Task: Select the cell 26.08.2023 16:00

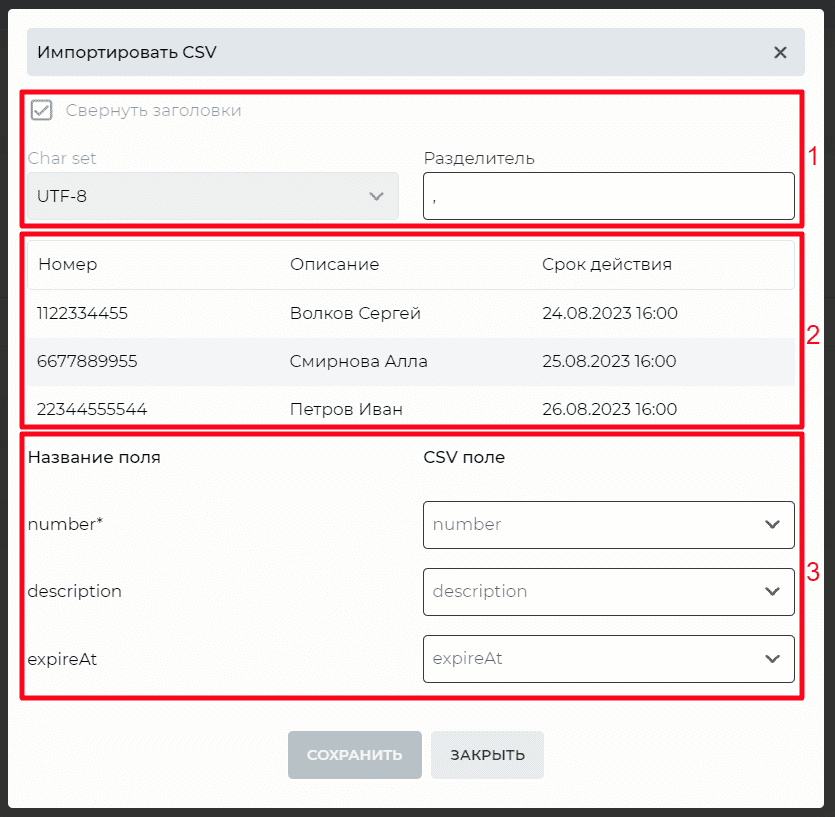Action: (x=610, y=409)
